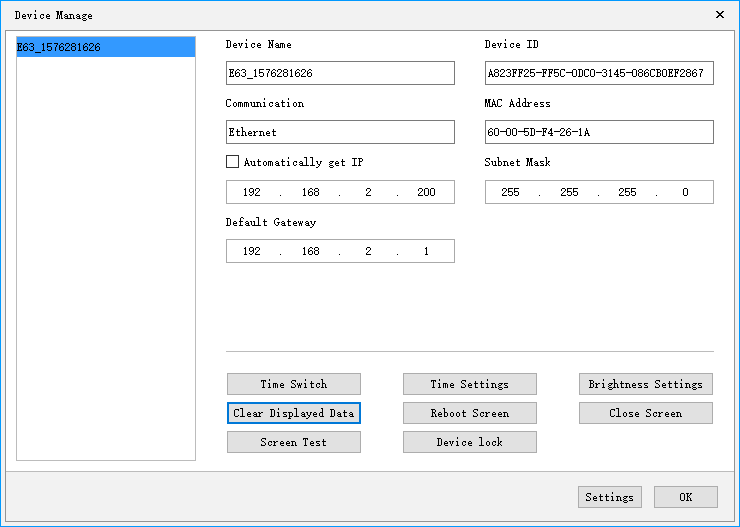The width and height of the screenshot is (740, 527).
Task: Click the Device lock button
Action: click(470, 442)
